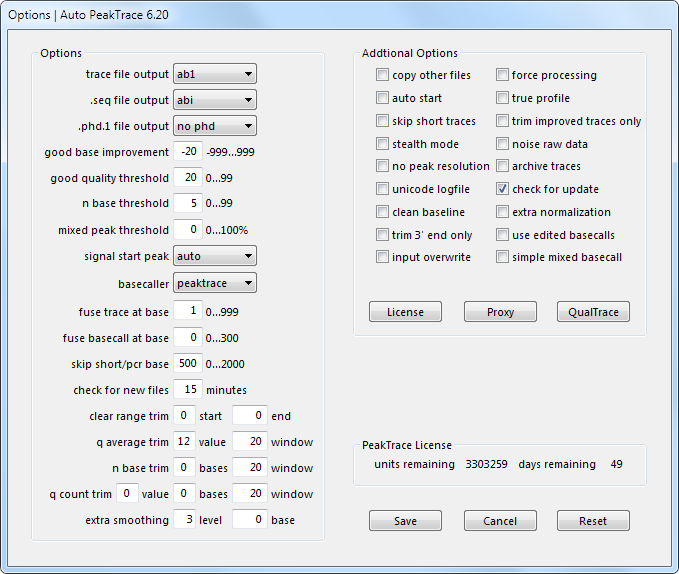Expand the signal start peak dropdown
679x574 pixels.
(x=215, y=256)
